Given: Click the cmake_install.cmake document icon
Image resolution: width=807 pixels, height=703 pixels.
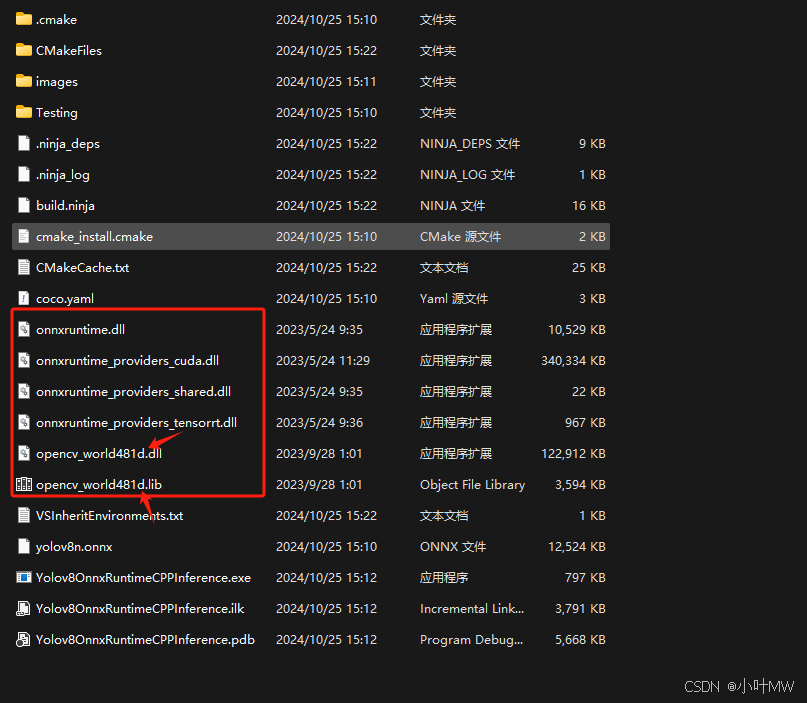Looking at the screenshot, I should pos(24,236).
